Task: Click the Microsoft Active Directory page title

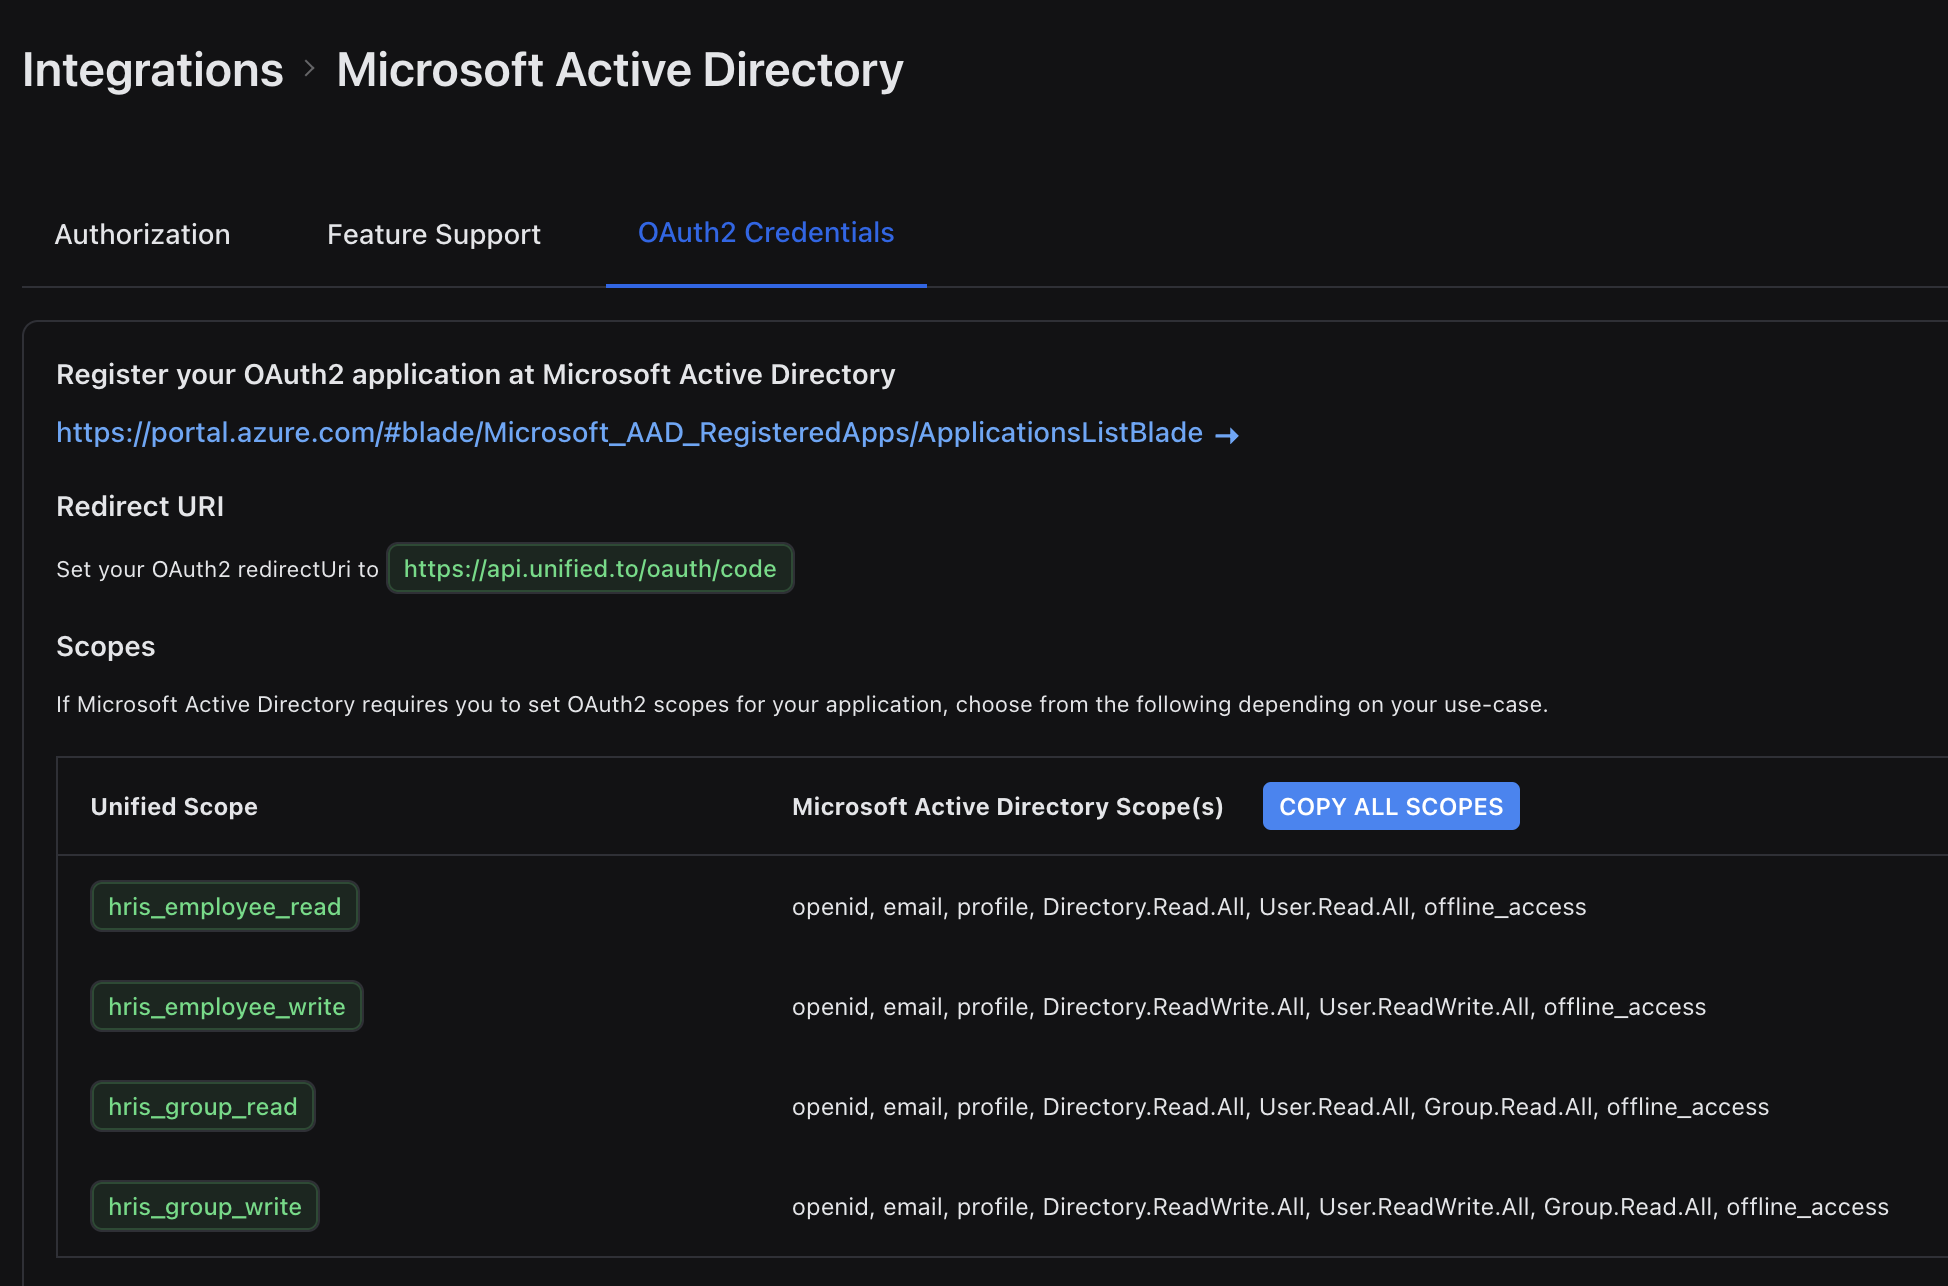Action: coord(619,70)
